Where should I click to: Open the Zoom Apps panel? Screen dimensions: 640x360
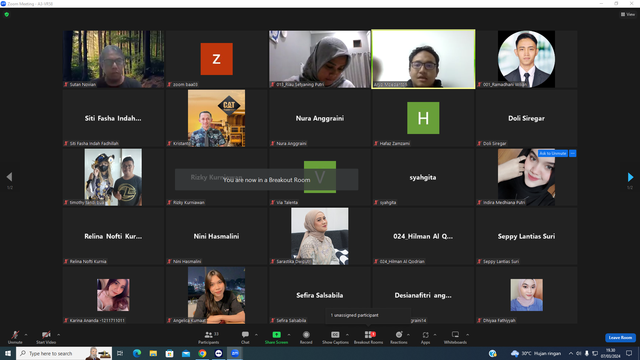point(425,337)
